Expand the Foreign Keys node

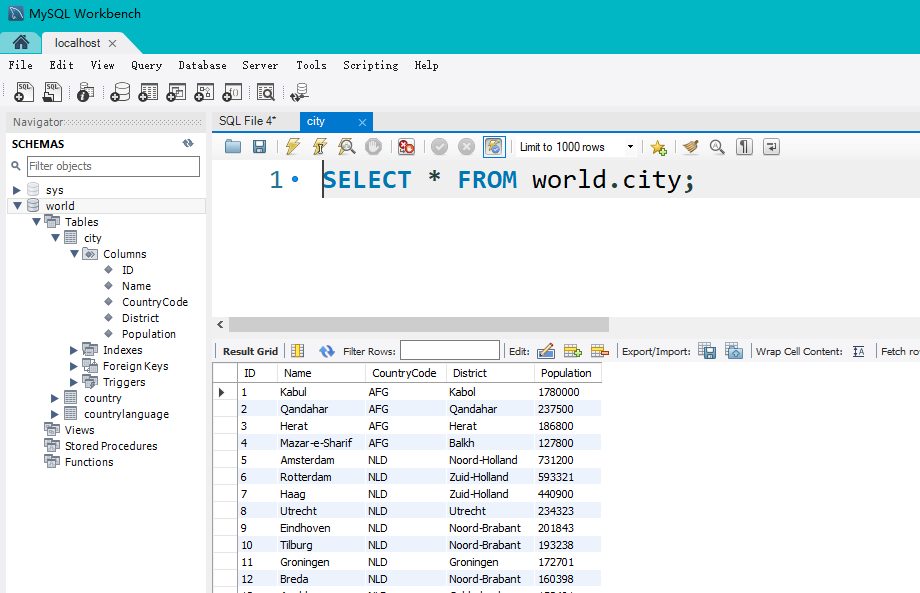74,366
